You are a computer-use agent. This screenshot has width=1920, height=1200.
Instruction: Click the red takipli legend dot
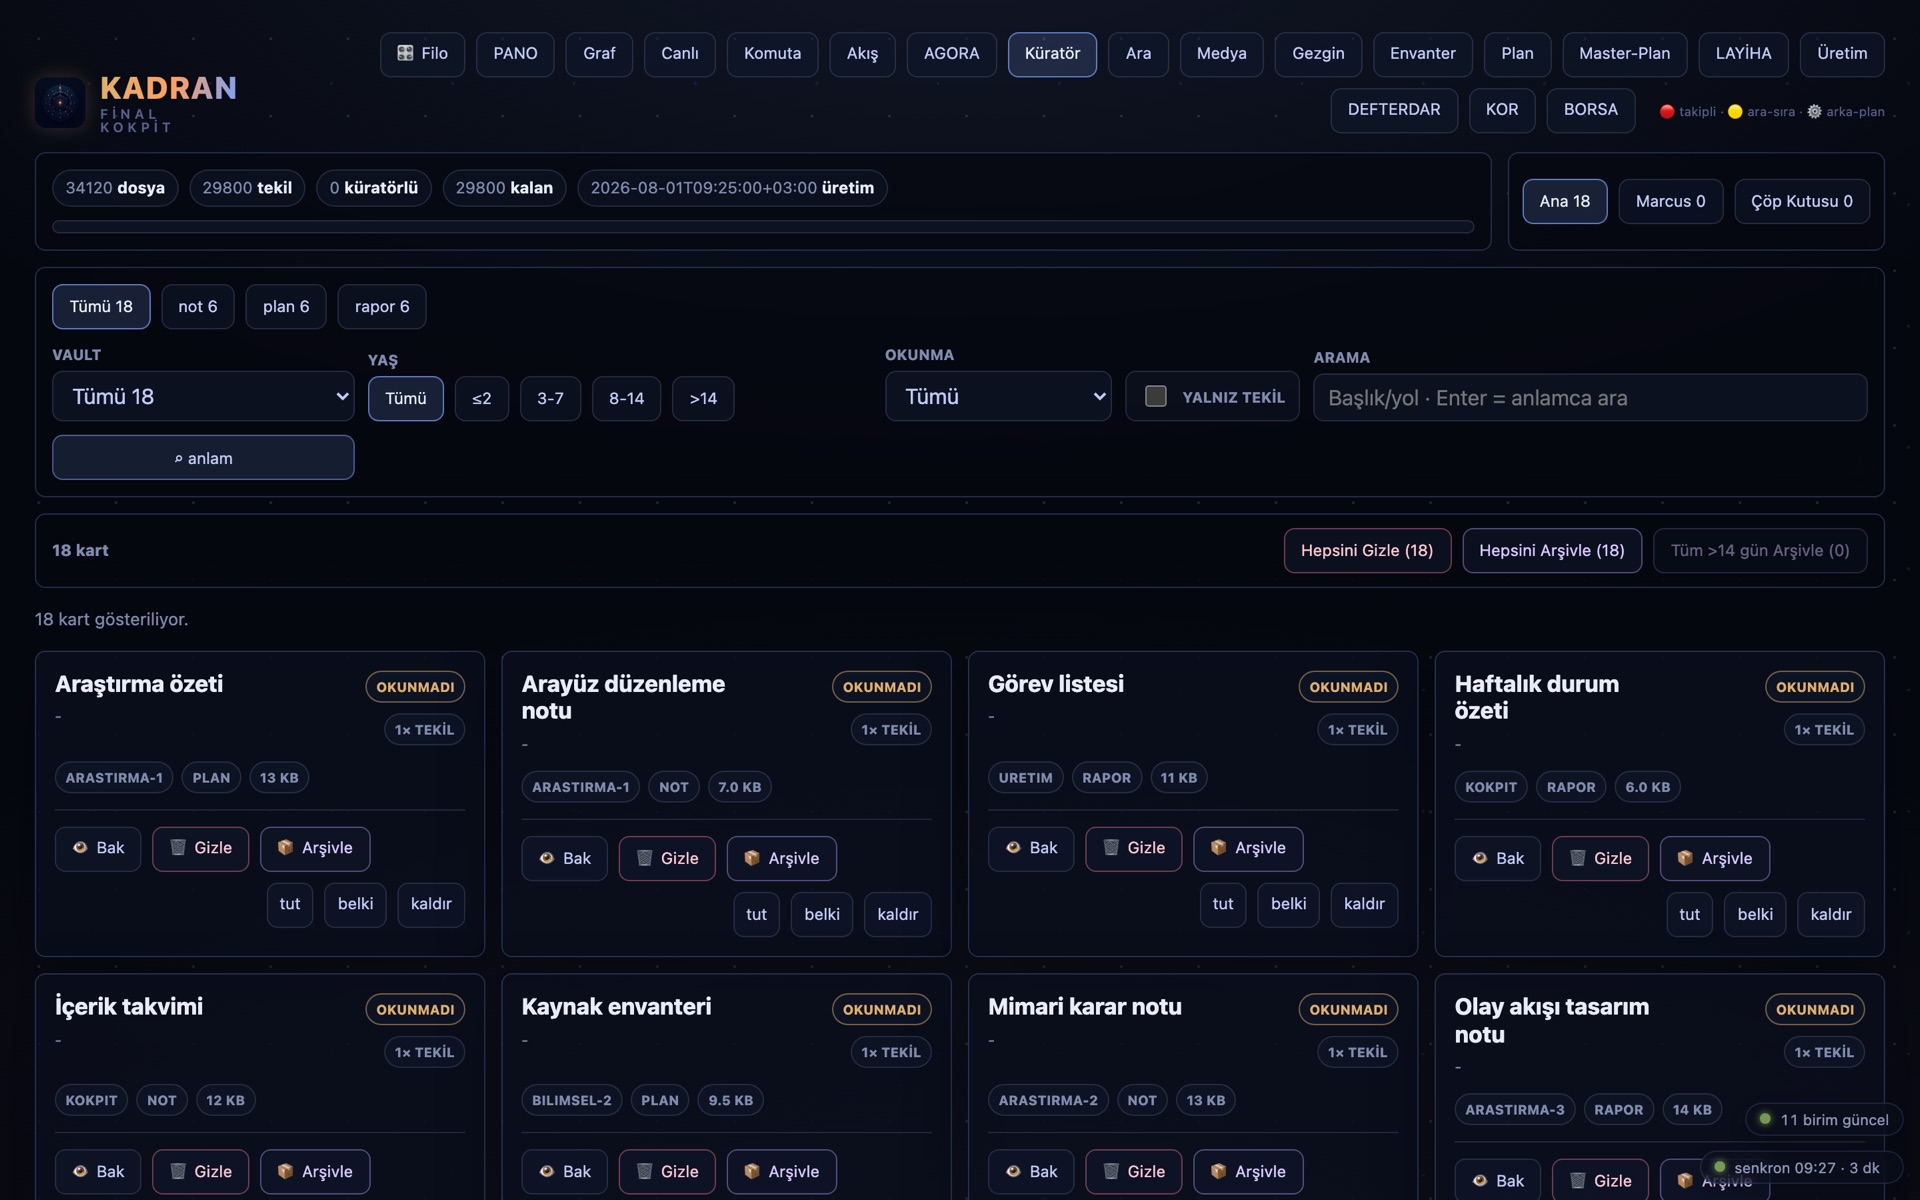(1667, 112)
